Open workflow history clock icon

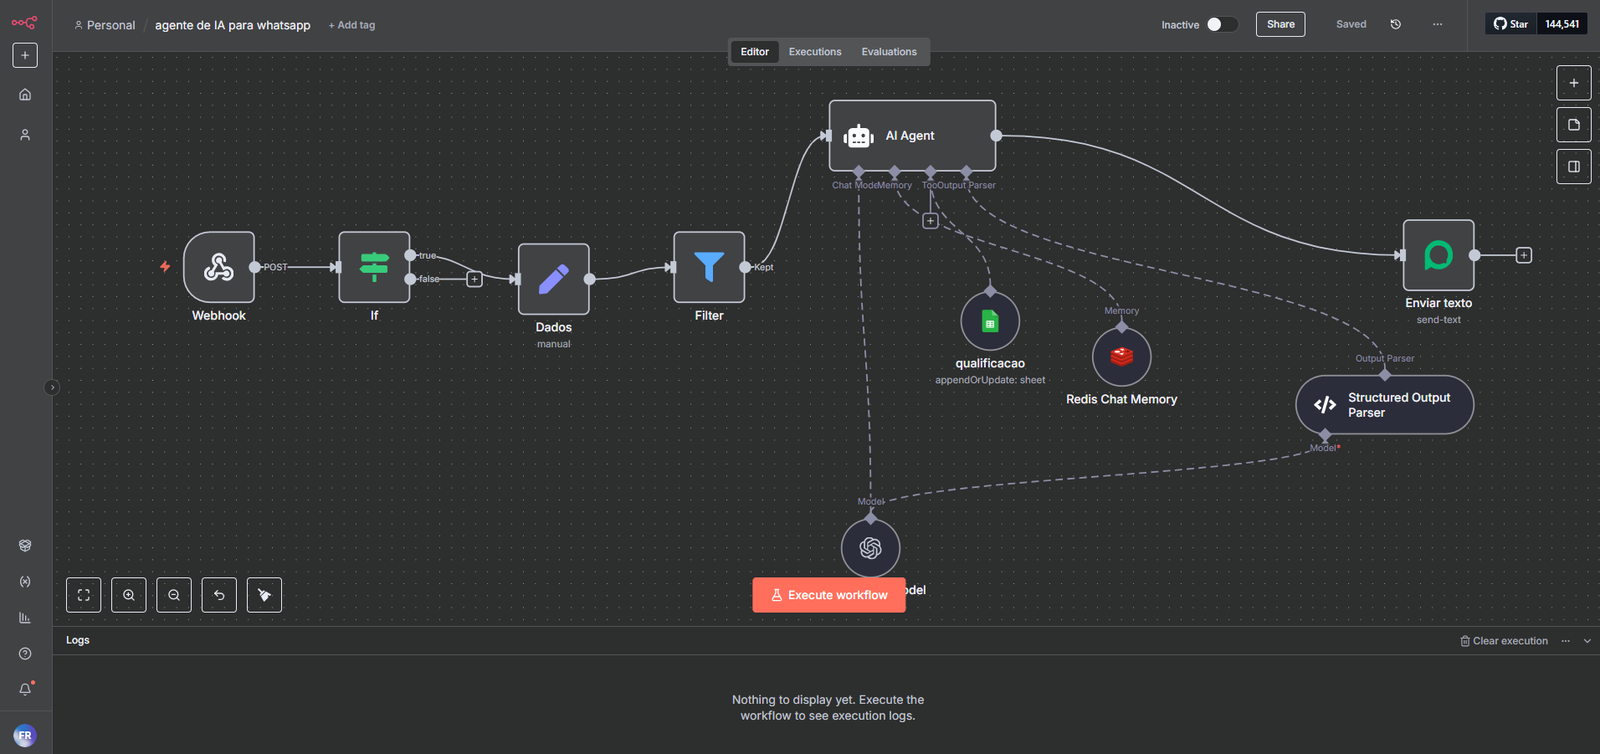coord(1396,24)
